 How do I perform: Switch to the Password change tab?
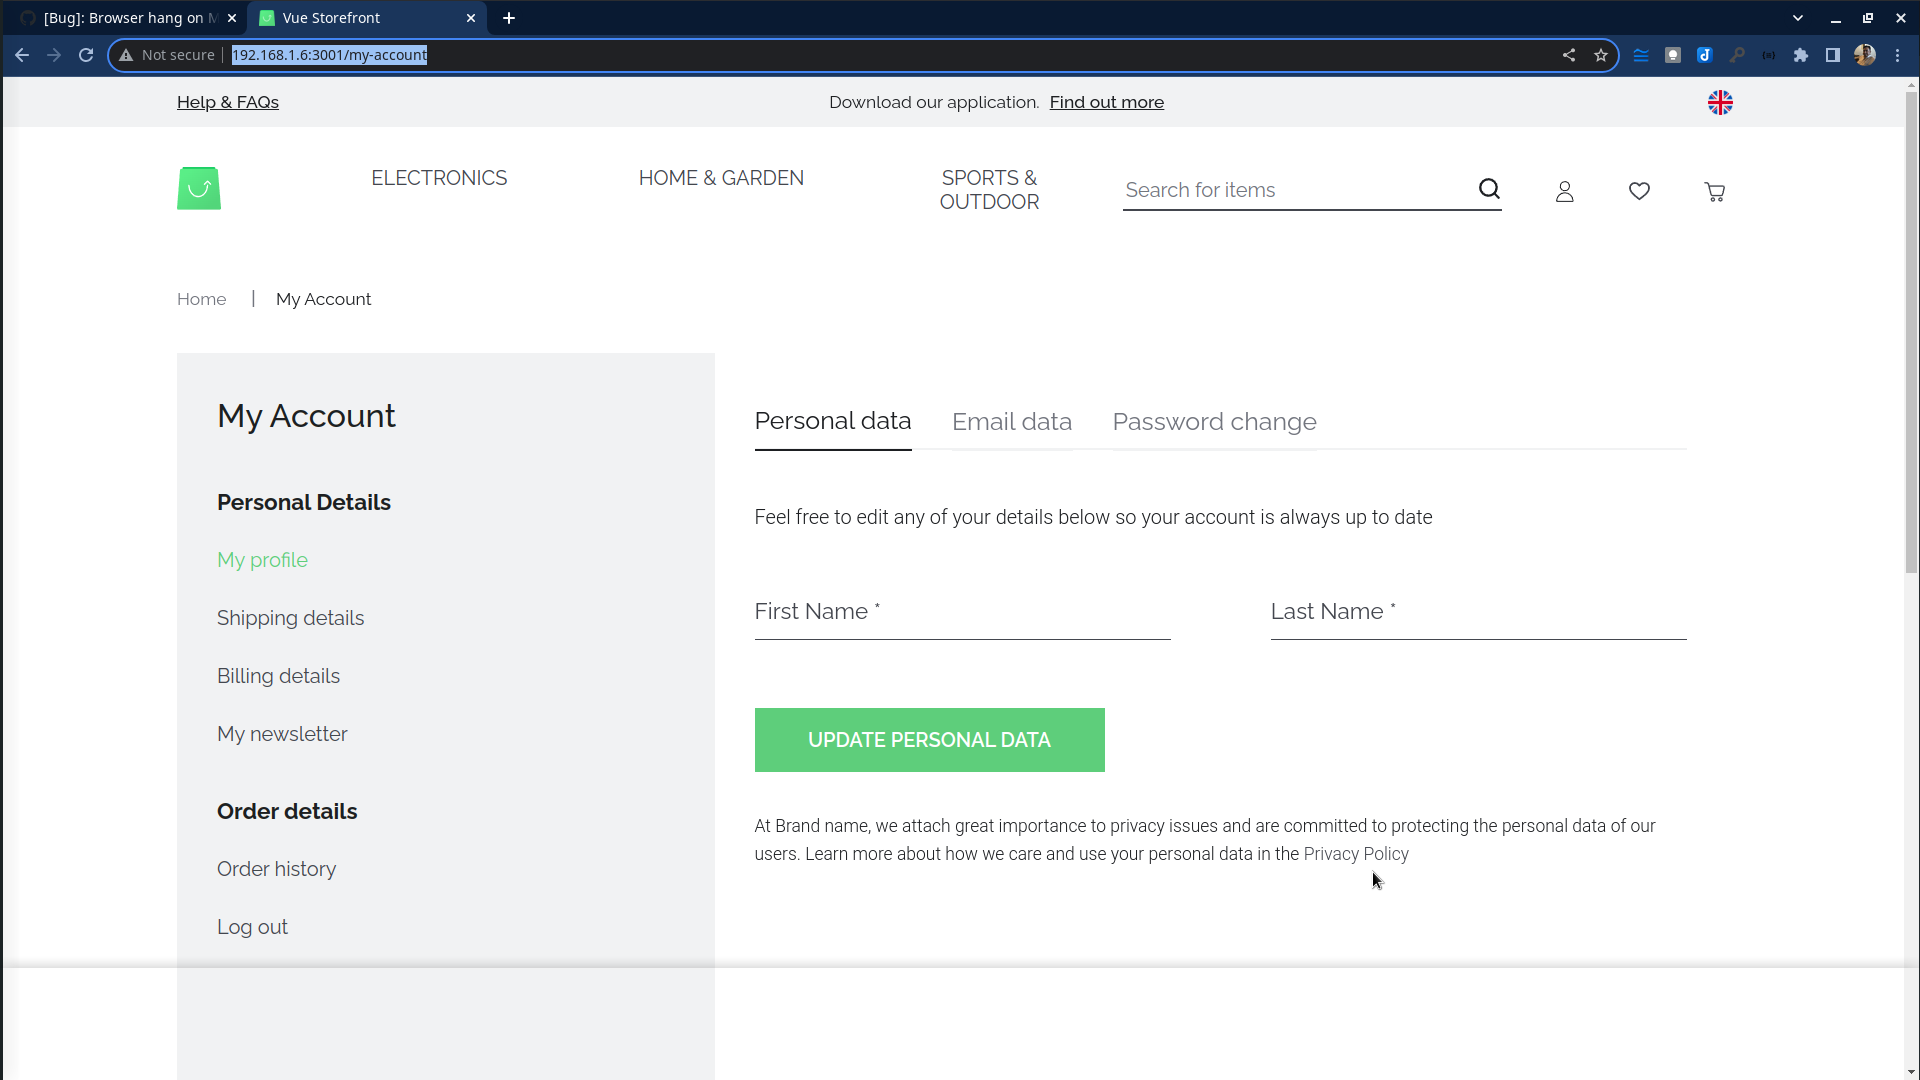click(x=1214, y=422)
